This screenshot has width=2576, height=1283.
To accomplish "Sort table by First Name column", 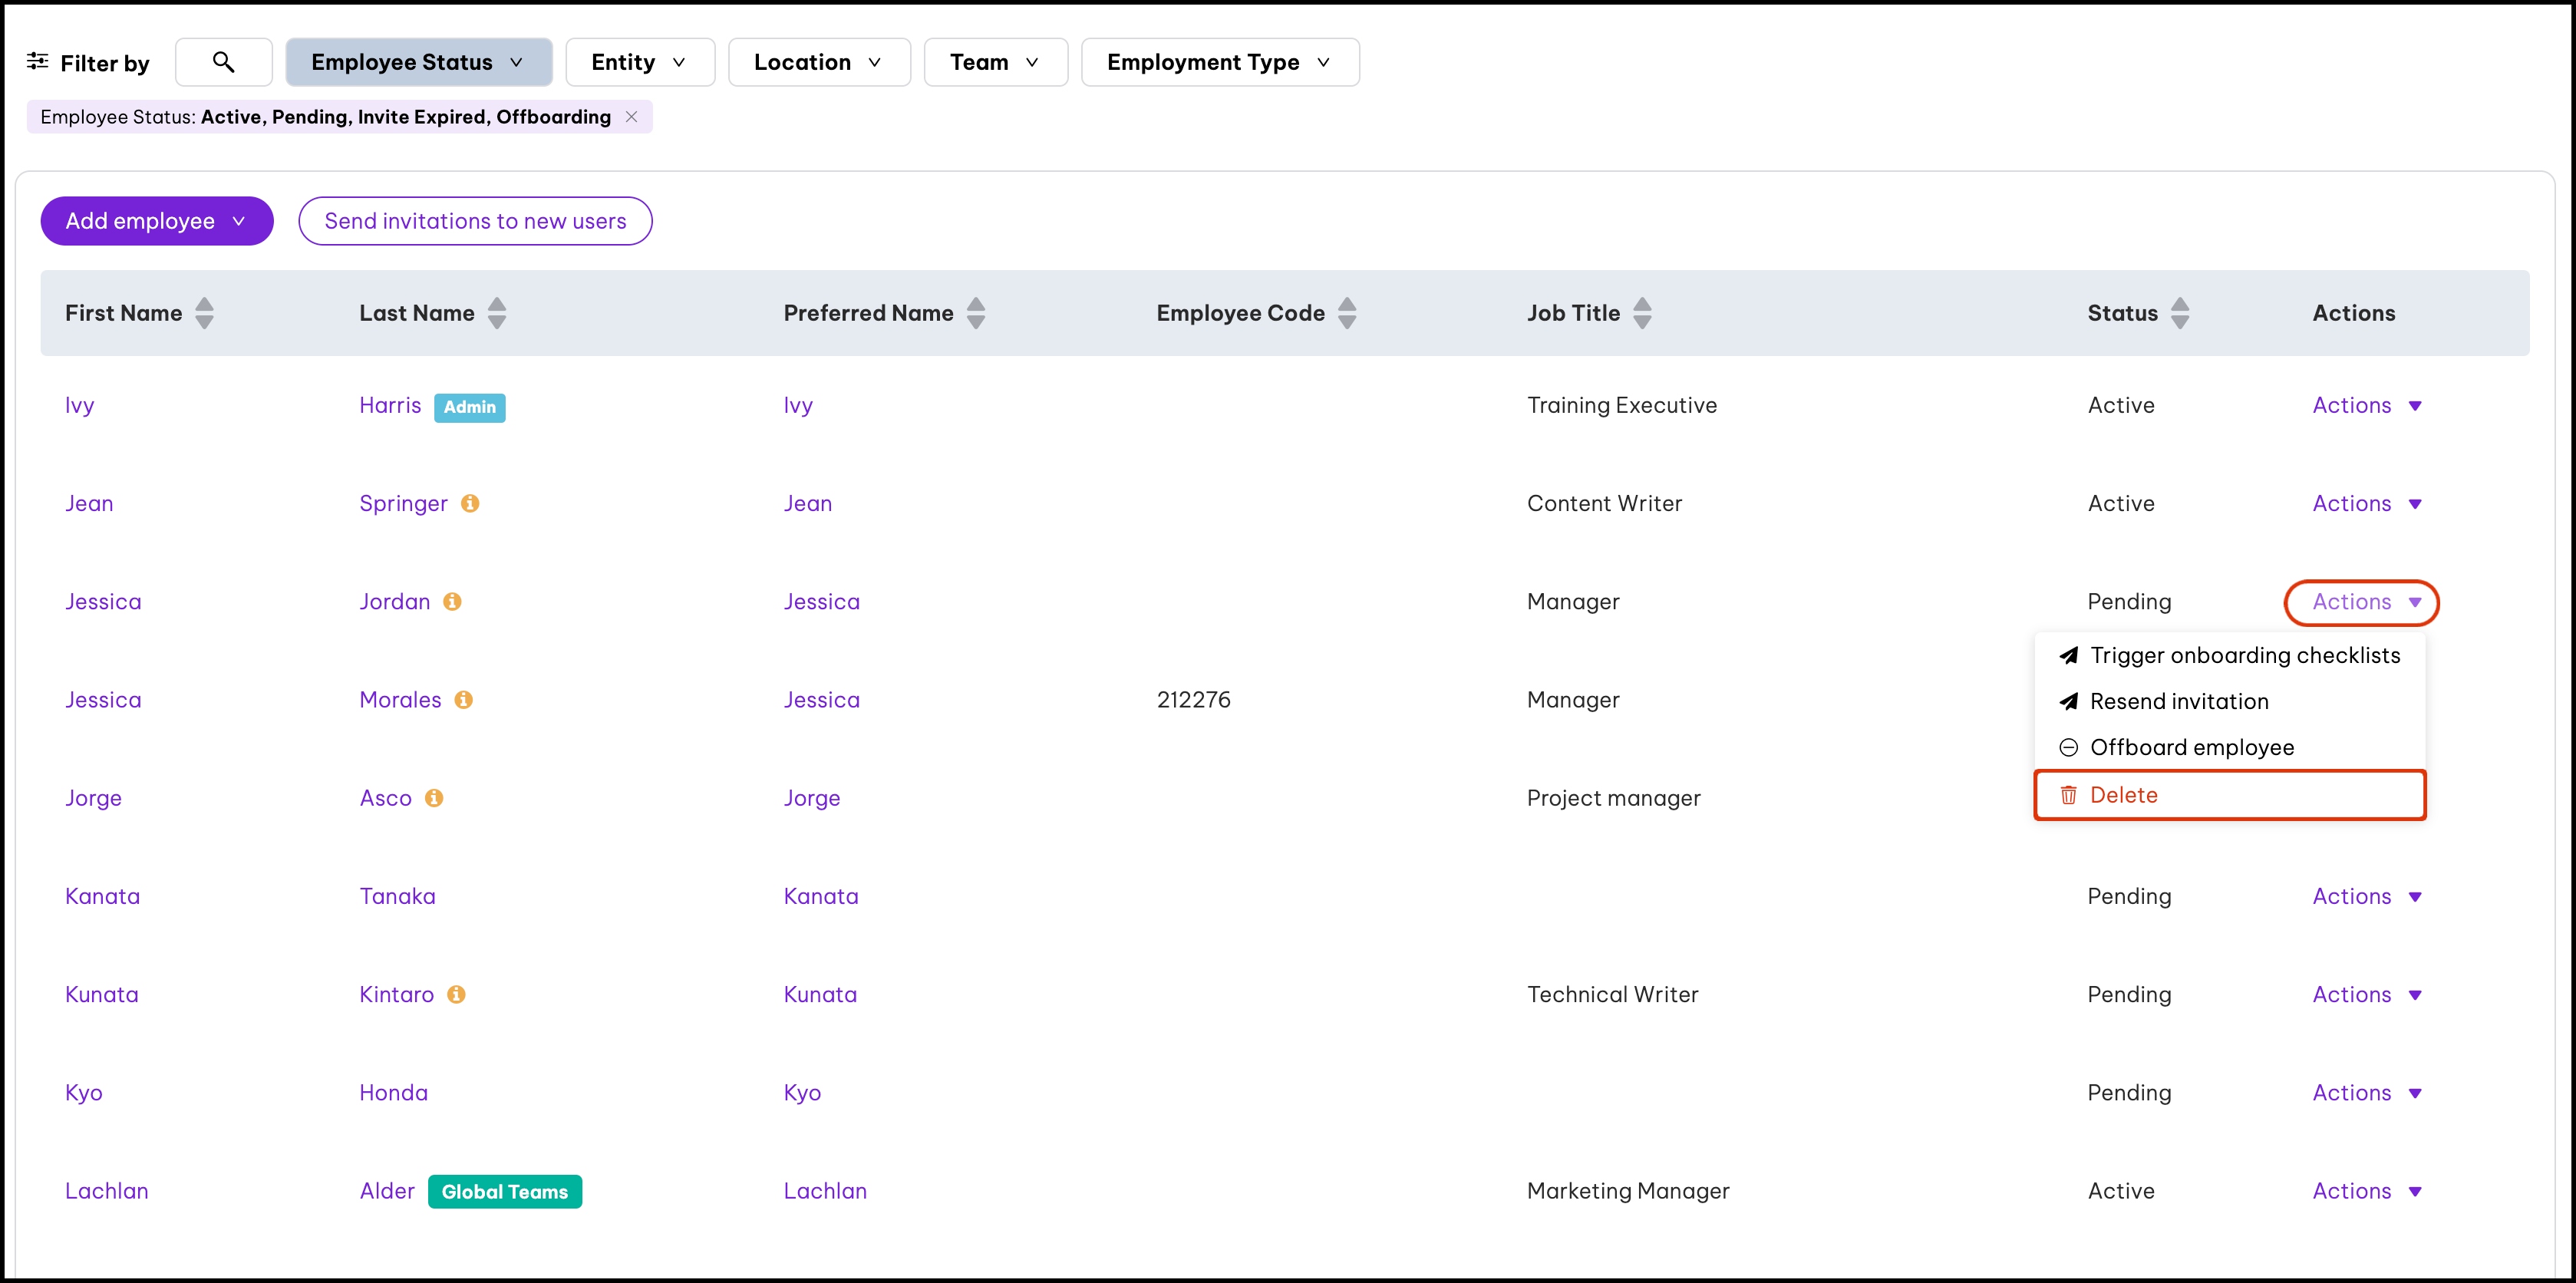I will tap(204, 313).
